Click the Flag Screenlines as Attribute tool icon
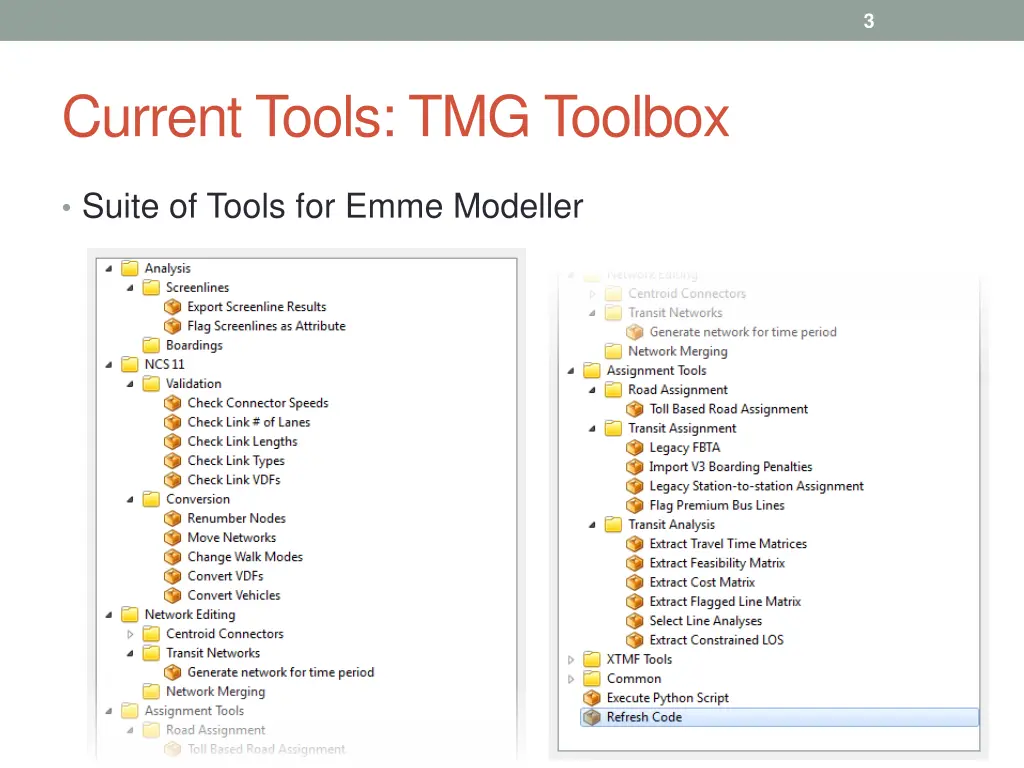The height and width of the screenshot is (768, 1024). 172,325
